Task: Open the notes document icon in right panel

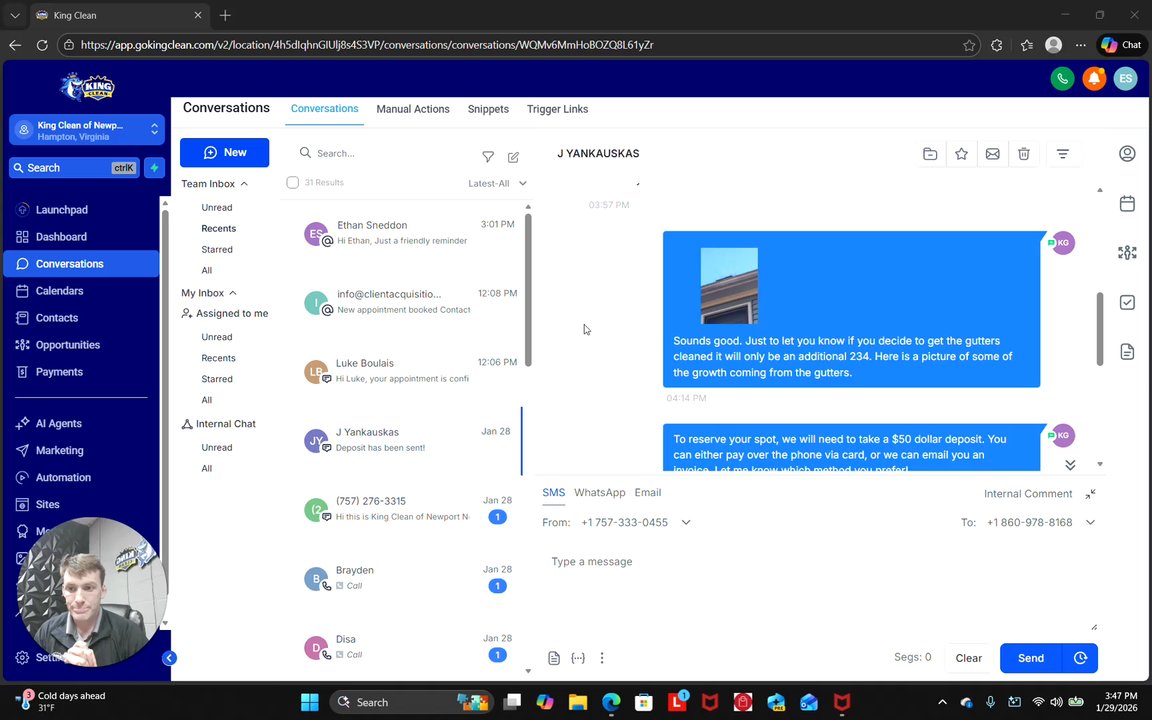Action: point(1127,352)
